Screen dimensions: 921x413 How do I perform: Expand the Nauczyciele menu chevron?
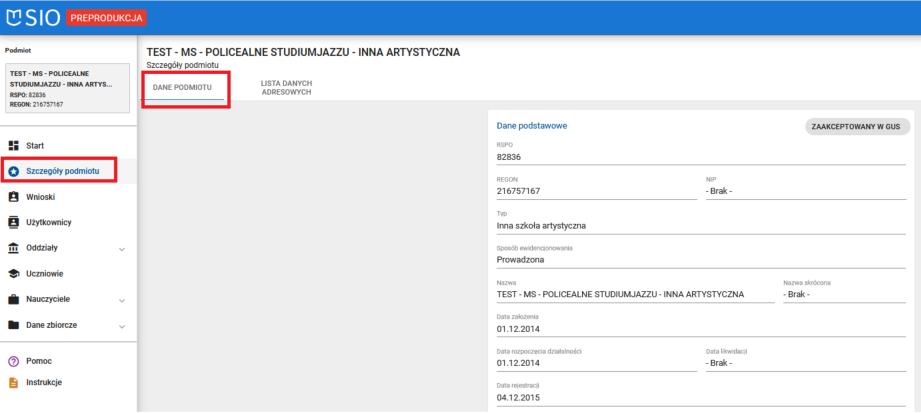click(122, 299)
